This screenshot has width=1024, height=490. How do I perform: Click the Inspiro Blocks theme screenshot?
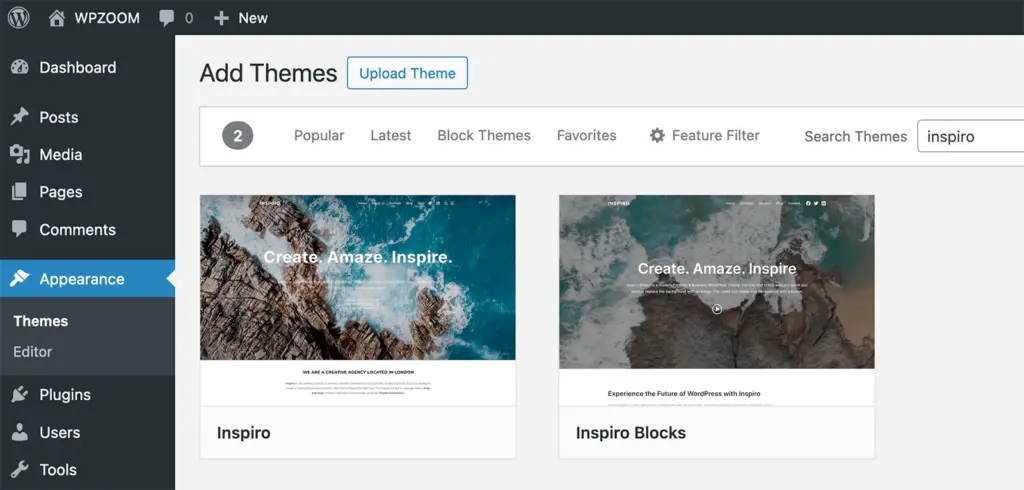coord(716,301)
